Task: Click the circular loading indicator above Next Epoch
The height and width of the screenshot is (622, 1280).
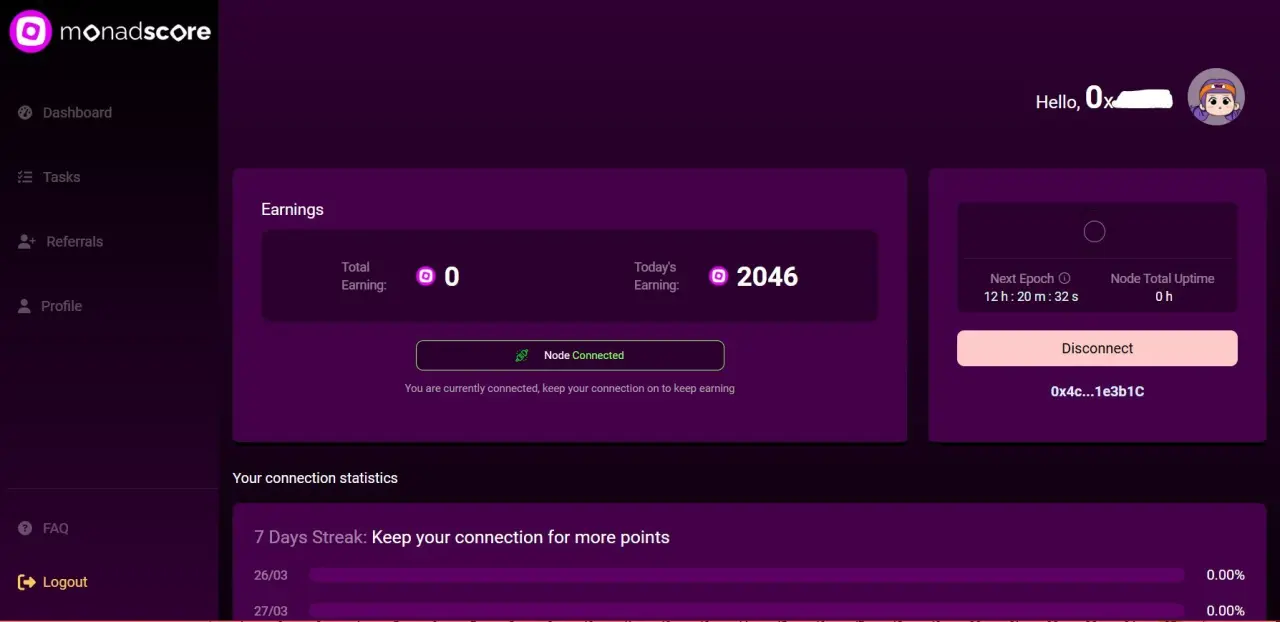Action: pyautogui.click(x=1095, y=232)
